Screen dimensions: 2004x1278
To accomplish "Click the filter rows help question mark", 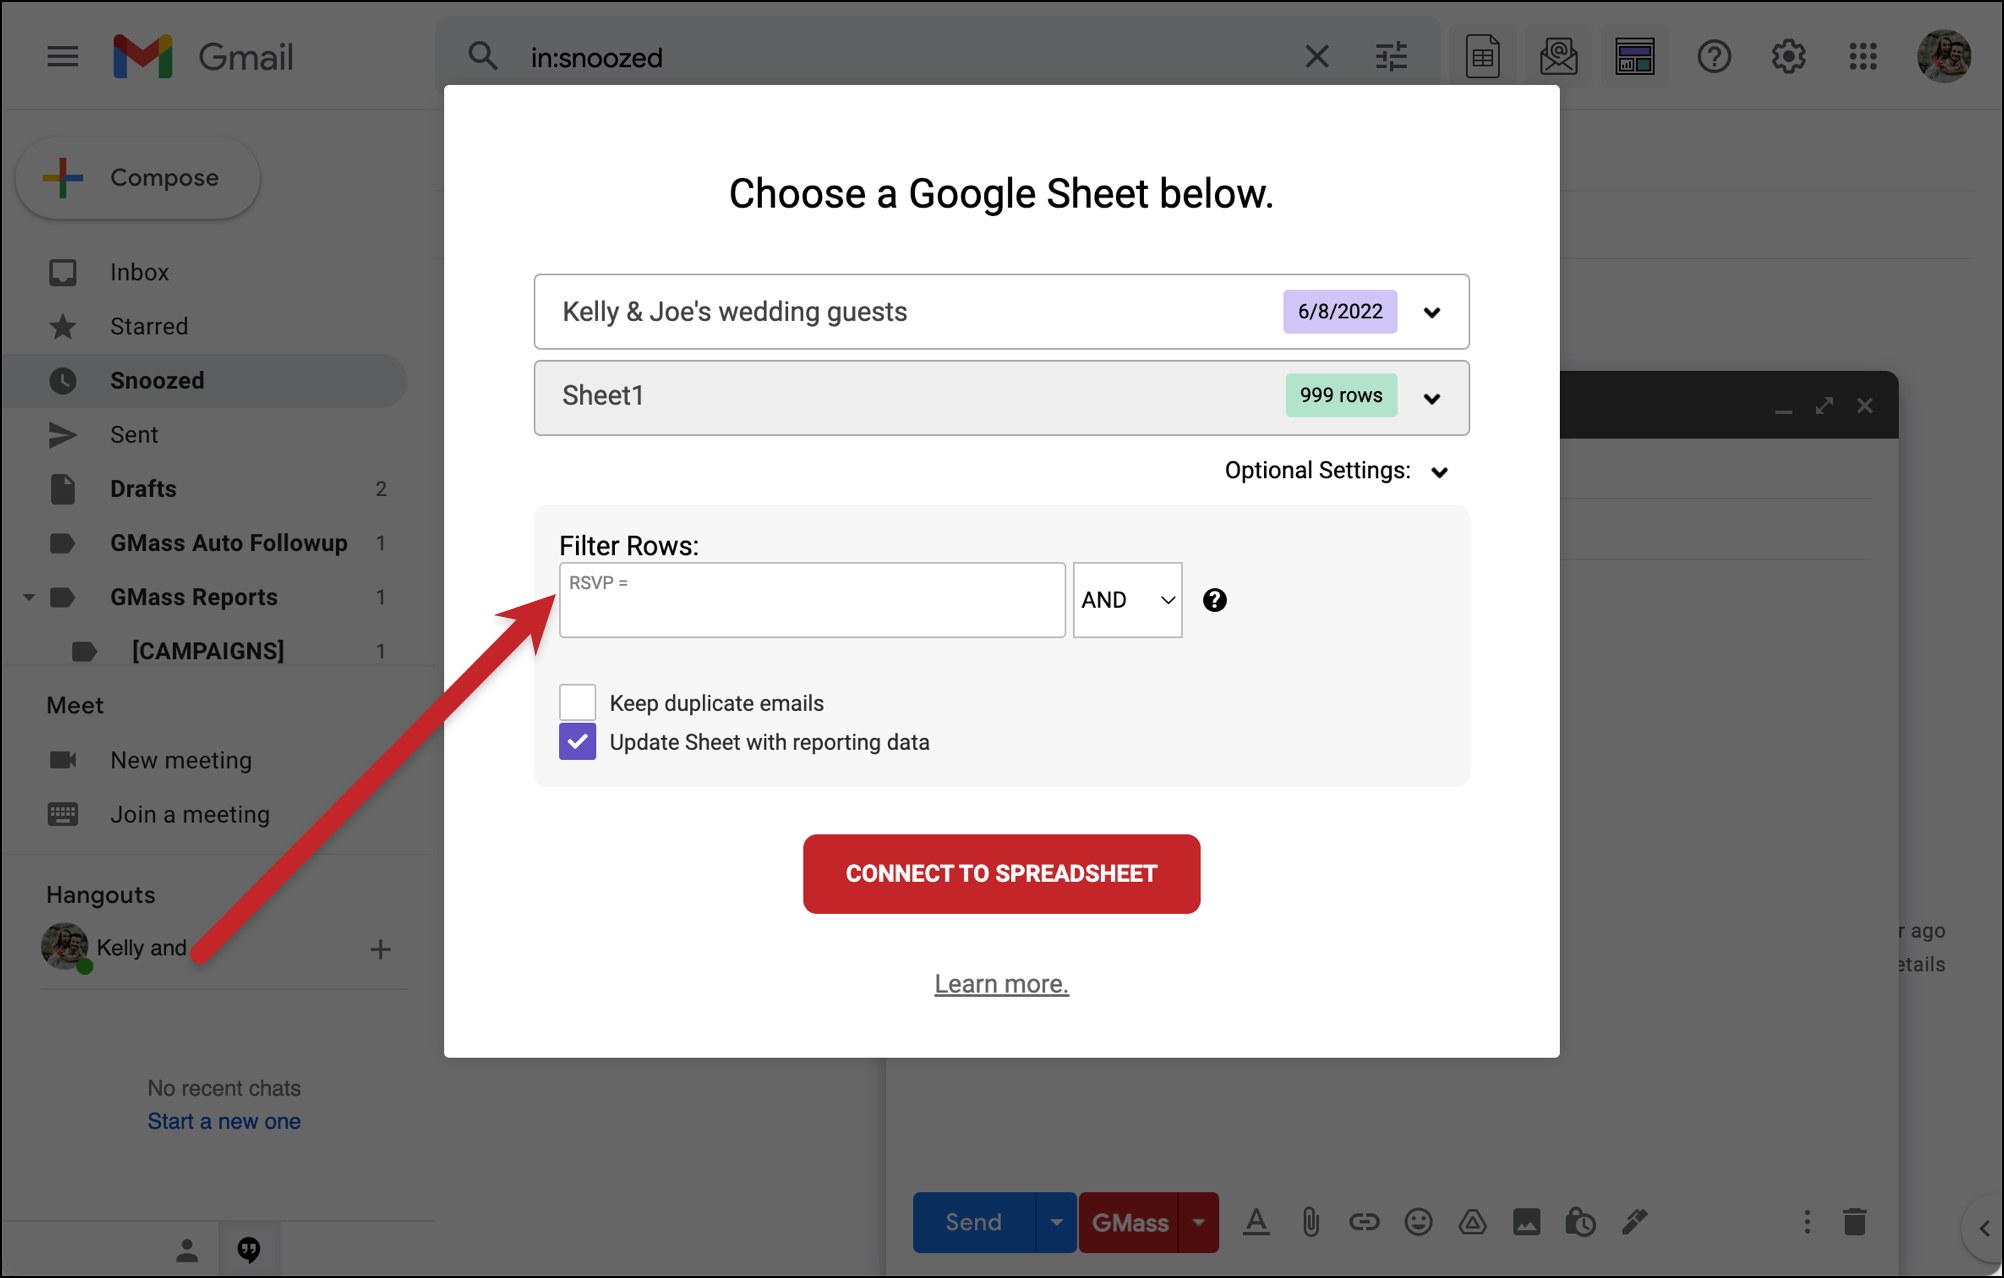I will pos(1214,600).
